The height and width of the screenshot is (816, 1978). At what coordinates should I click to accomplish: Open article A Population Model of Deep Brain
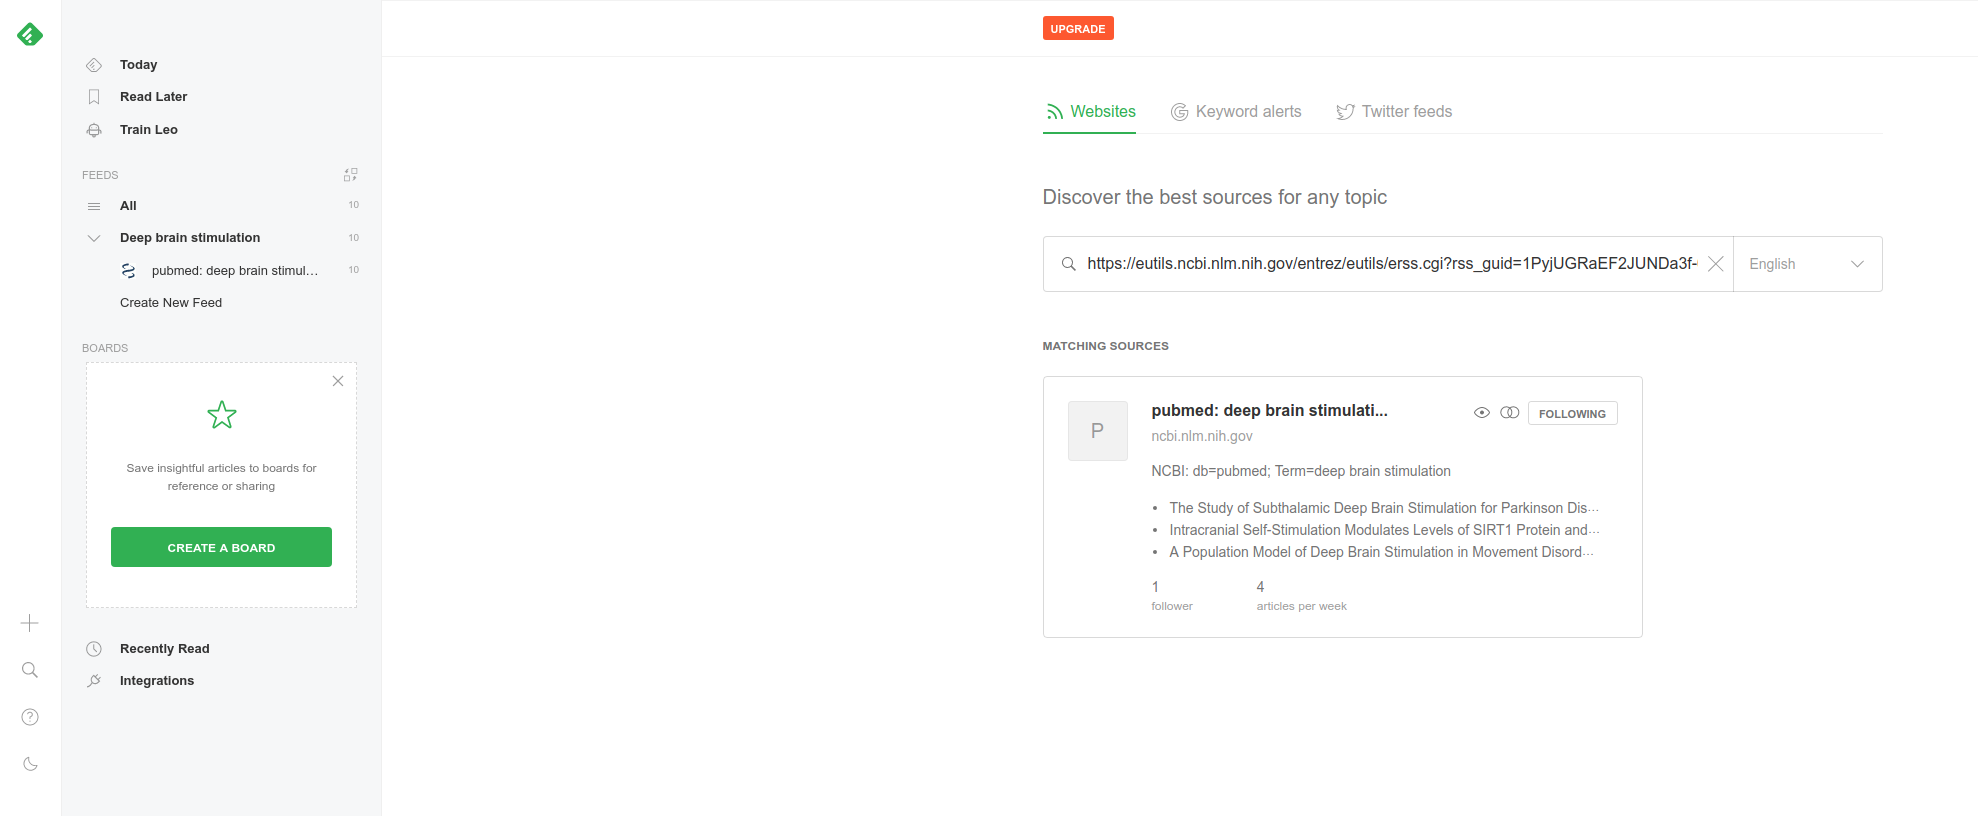pyautogui.click(x=1381, y=552)
